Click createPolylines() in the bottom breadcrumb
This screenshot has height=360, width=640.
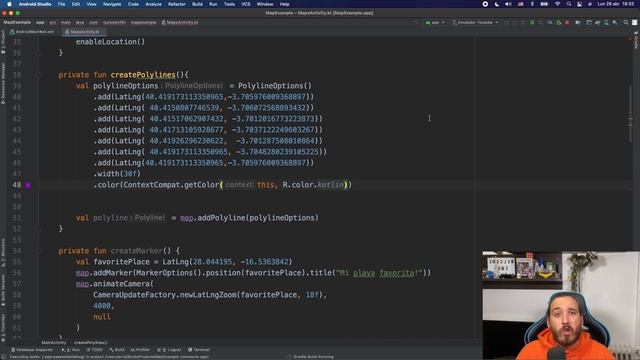91,342
